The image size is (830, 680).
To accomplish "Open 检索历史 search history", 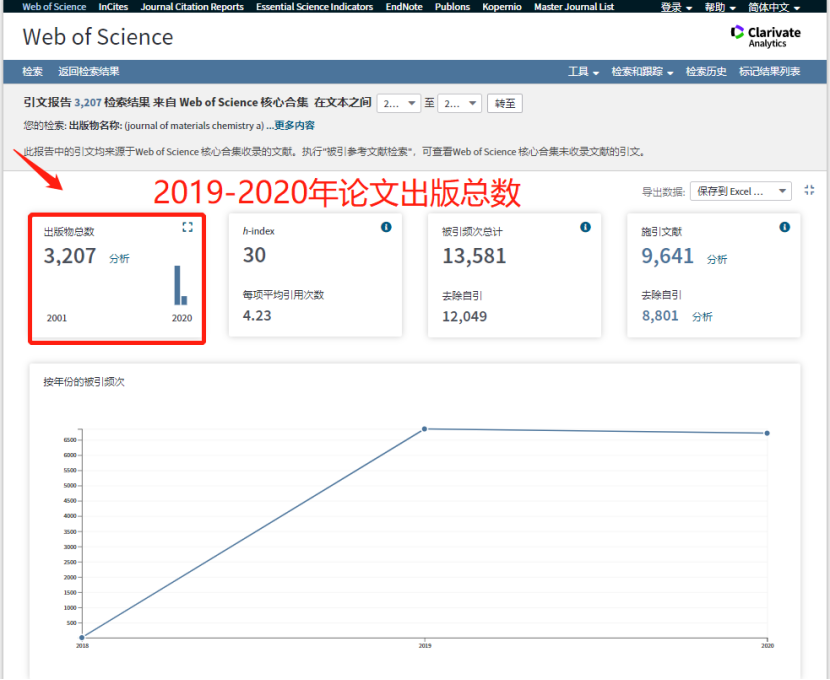I will (706, 71).
